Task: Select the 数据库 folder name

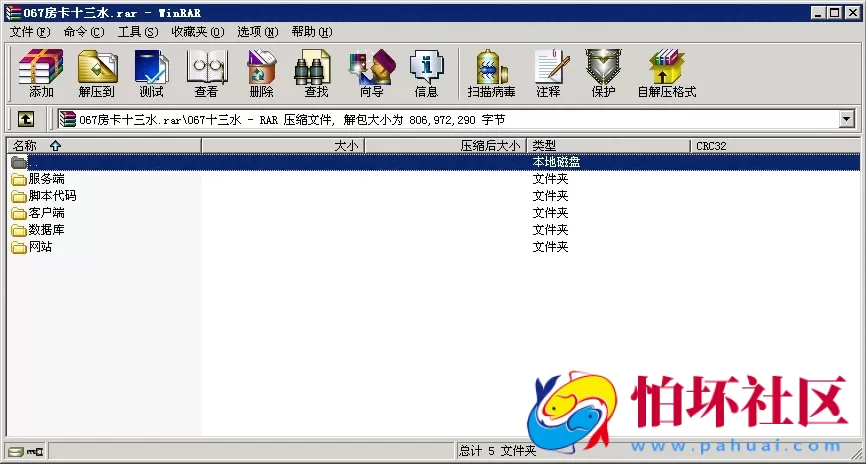Action: (46, 230)
